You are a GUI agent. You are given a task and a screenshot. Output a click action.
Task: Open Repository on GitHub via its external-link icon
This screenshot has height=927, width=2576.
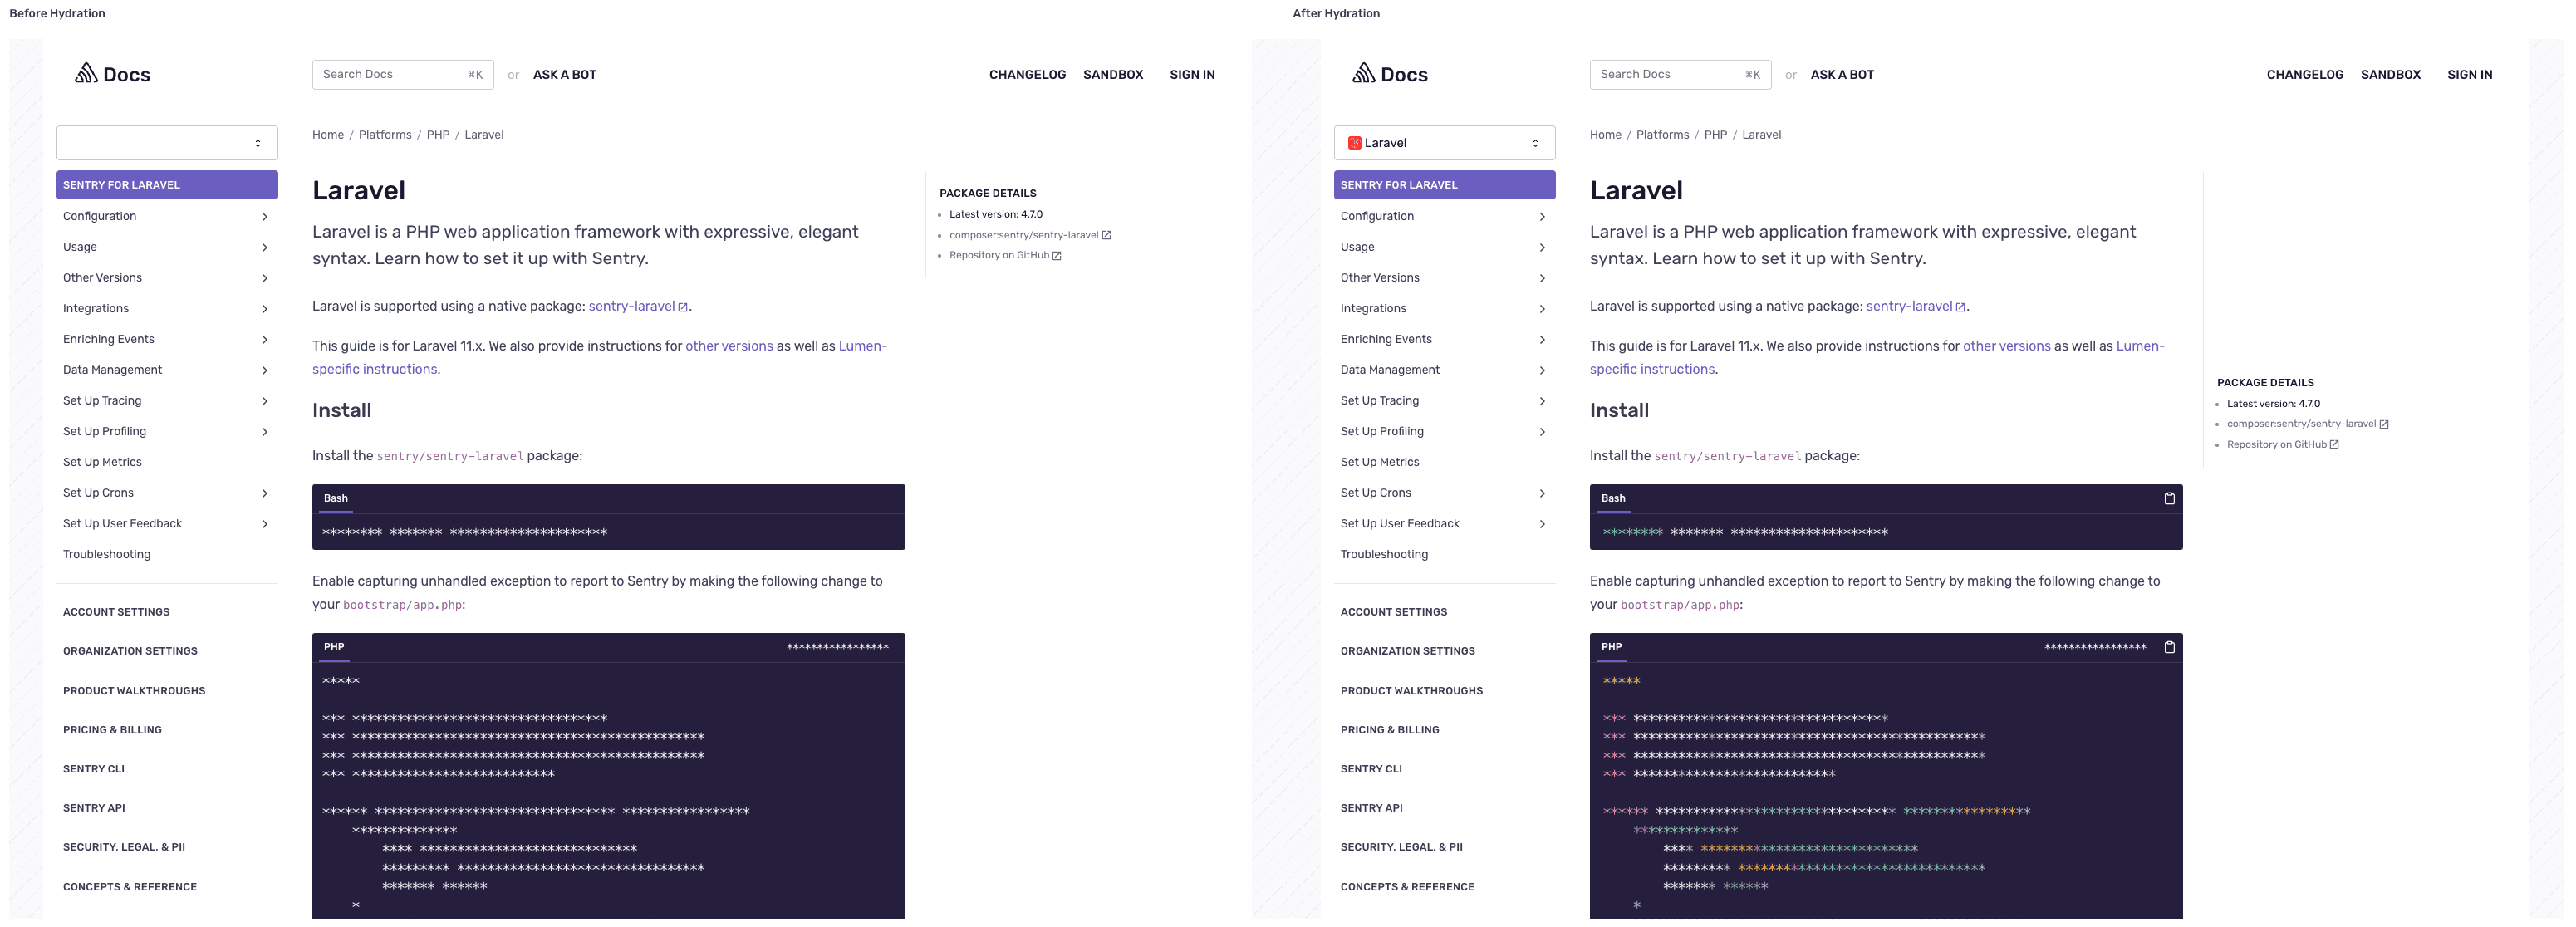[2334, 444]
